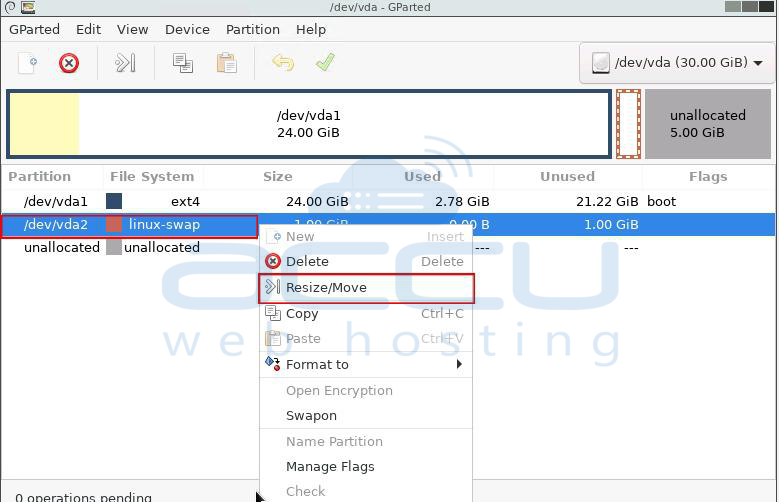The height and width of the screenshot is (502, 779).
Task: Click the red linux-swap color swatch
Action: tap(114, 225)
